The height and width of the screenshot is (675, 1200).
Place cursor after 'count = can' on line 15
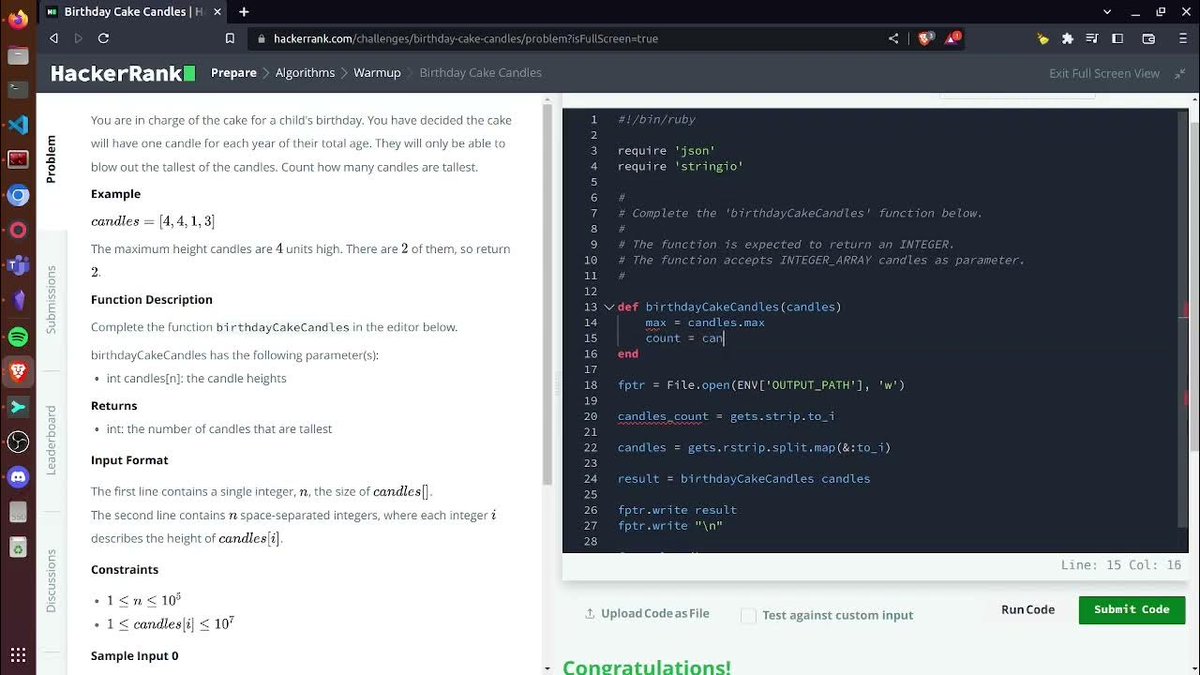724,338
